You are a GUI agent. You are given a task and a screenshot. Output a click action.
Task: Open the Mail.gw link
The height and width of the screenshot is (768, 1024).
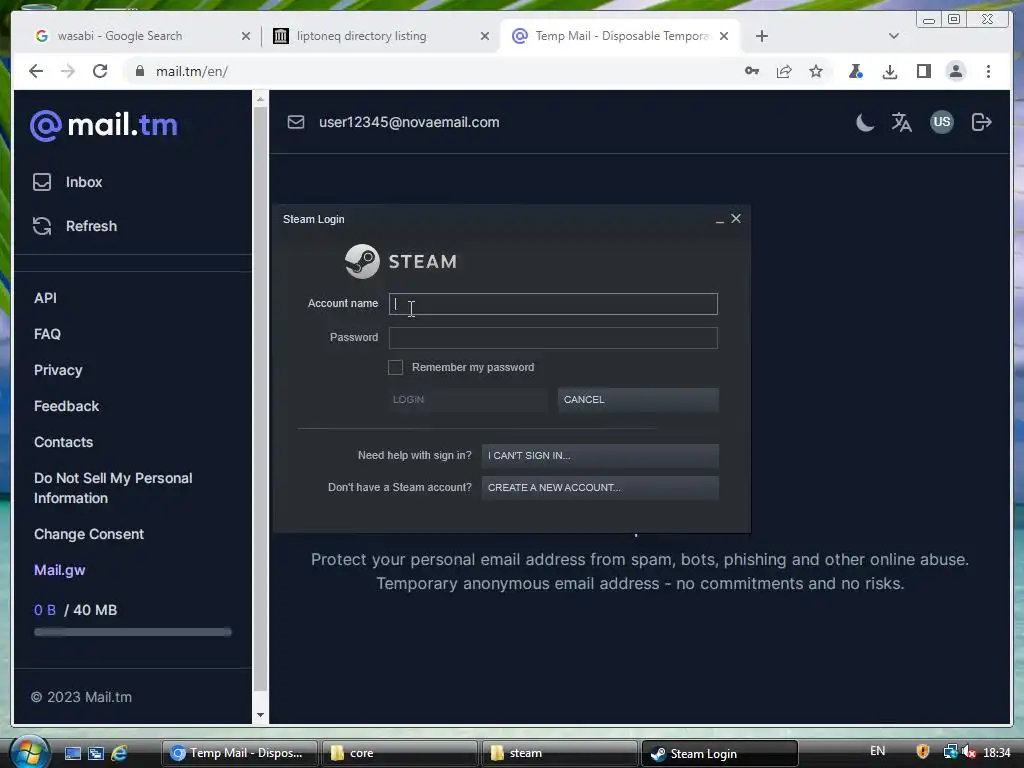click(x=59, y=570)
